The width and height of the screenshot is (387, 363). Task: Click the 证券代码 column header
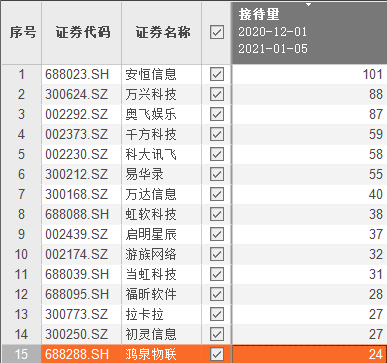pyautogui.click(x=82, y=32)
